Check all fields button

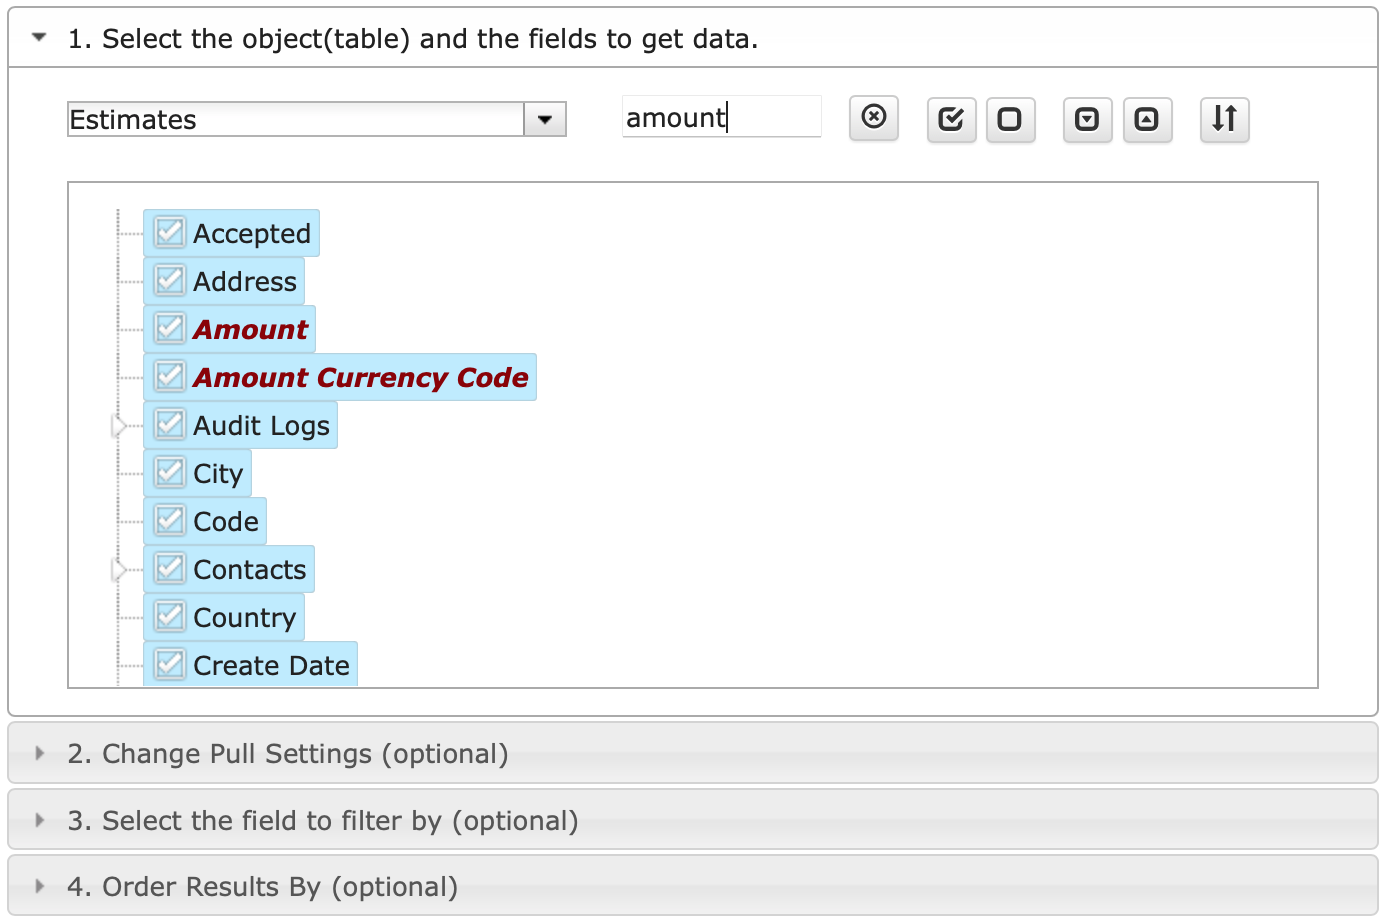point(951,120)
